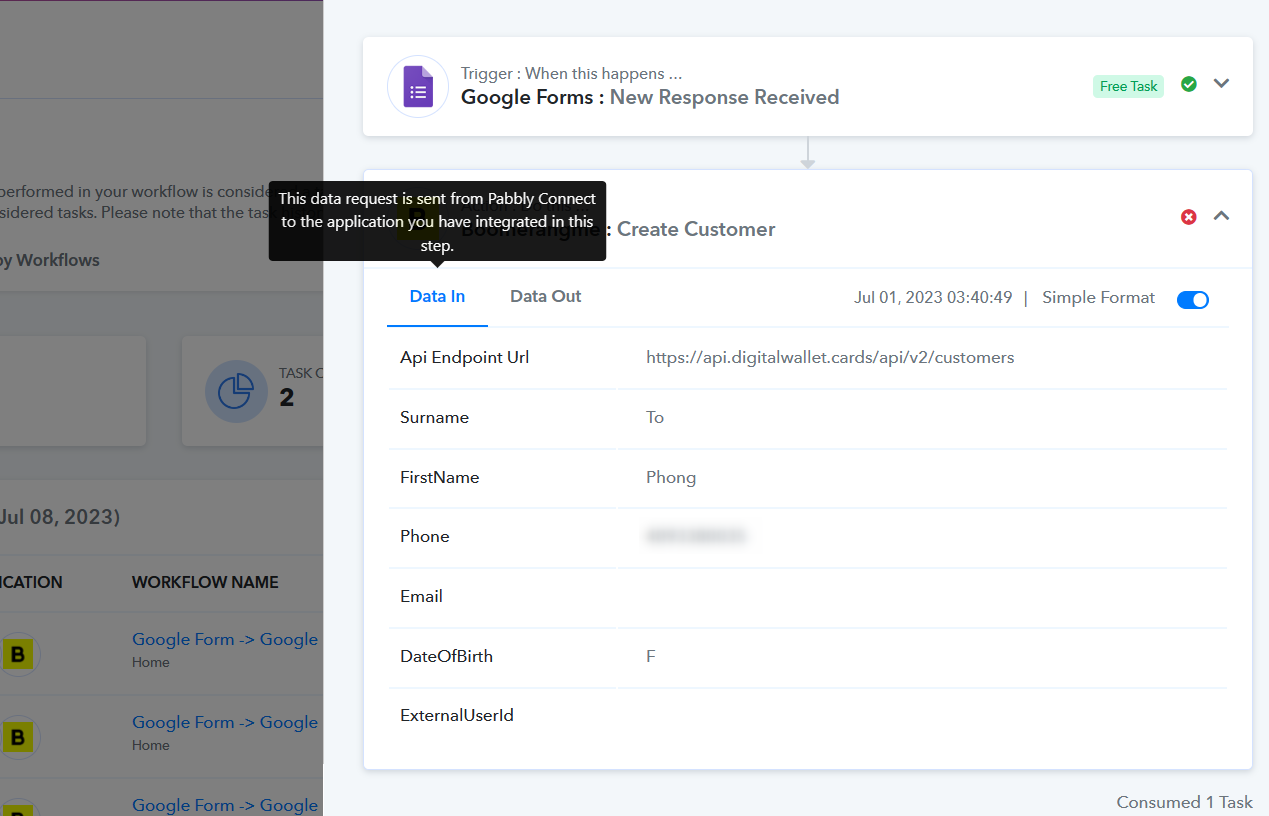Switch to the Data Out tab
Screen dimensions: 1269x816
tap(546, 296)
